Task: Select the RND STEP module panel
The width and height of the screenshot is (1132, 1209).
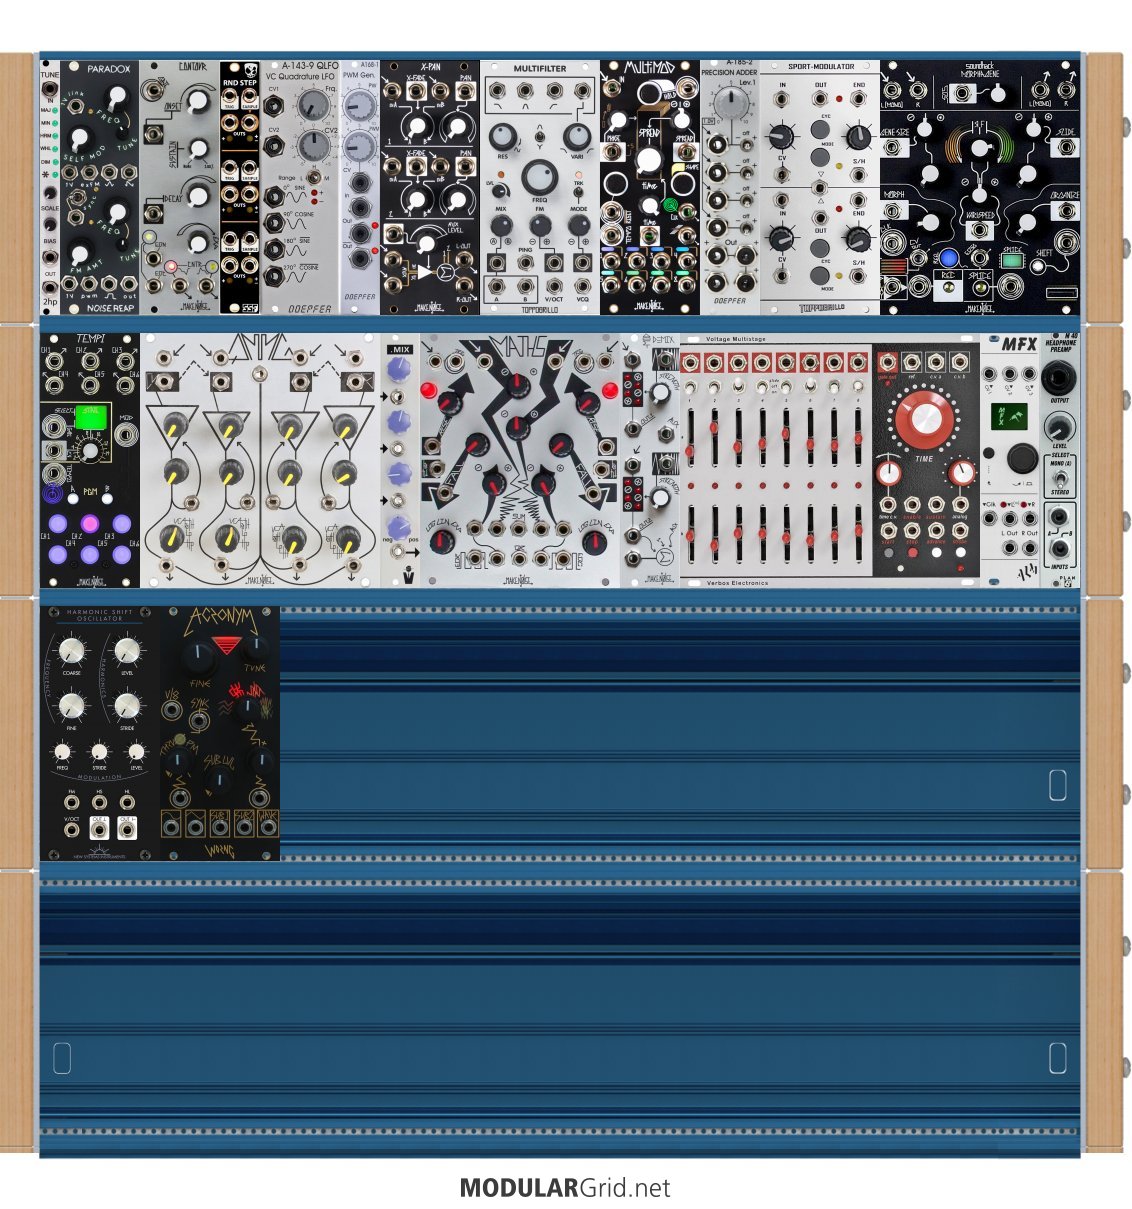Action: 240,187
